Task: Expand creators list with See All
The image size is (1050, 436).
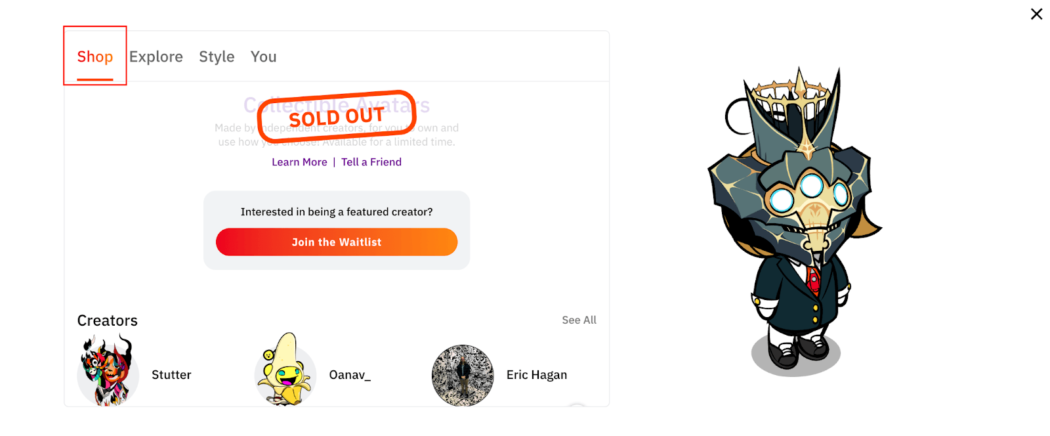Action: [579, 320]
